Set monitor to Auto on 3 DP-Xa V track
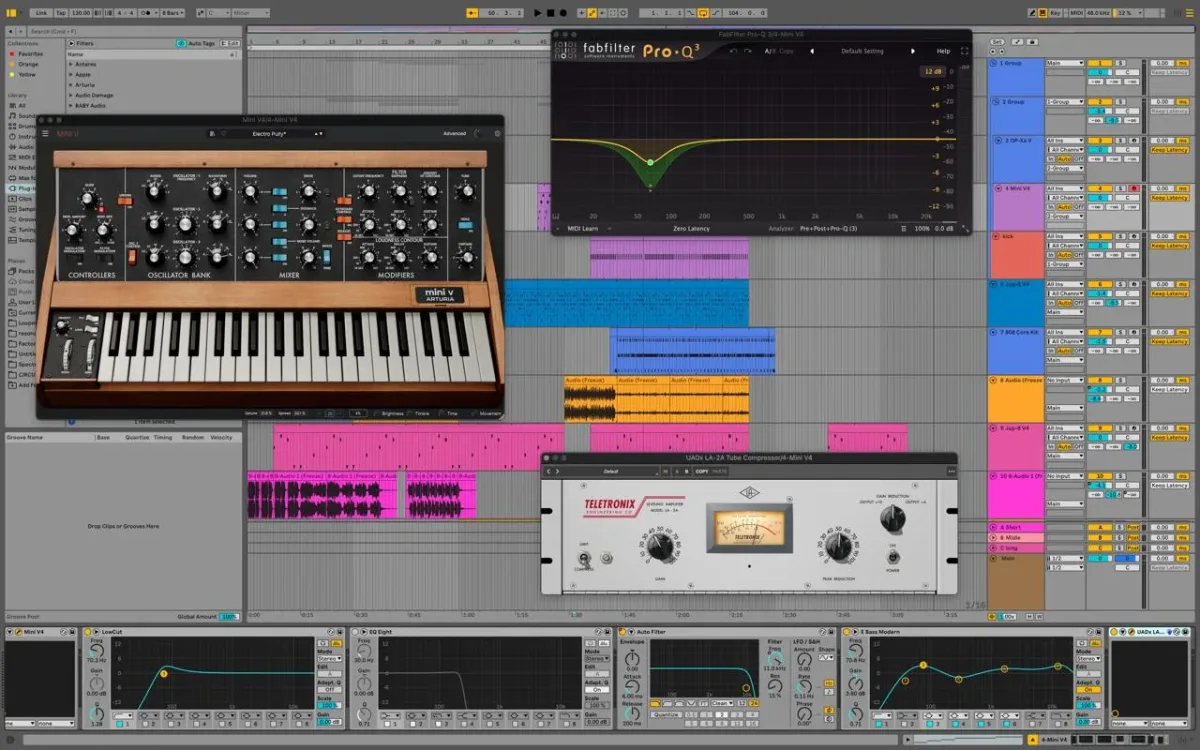The width and height of the screenshot is (1200, 750). pos(1064,159)
